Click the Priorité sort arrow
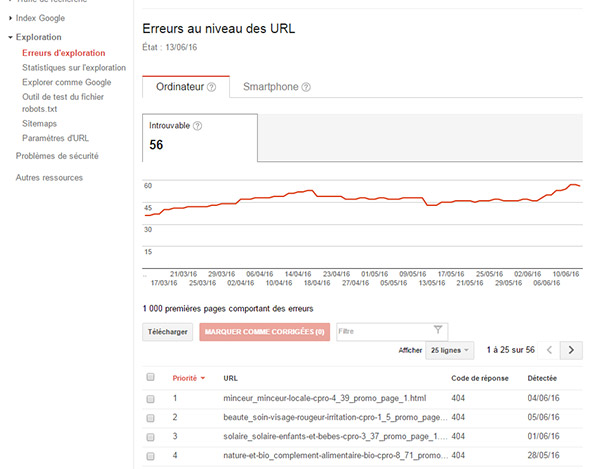The image size is (600, 469). pyautogui.click(x=203, y=378)
